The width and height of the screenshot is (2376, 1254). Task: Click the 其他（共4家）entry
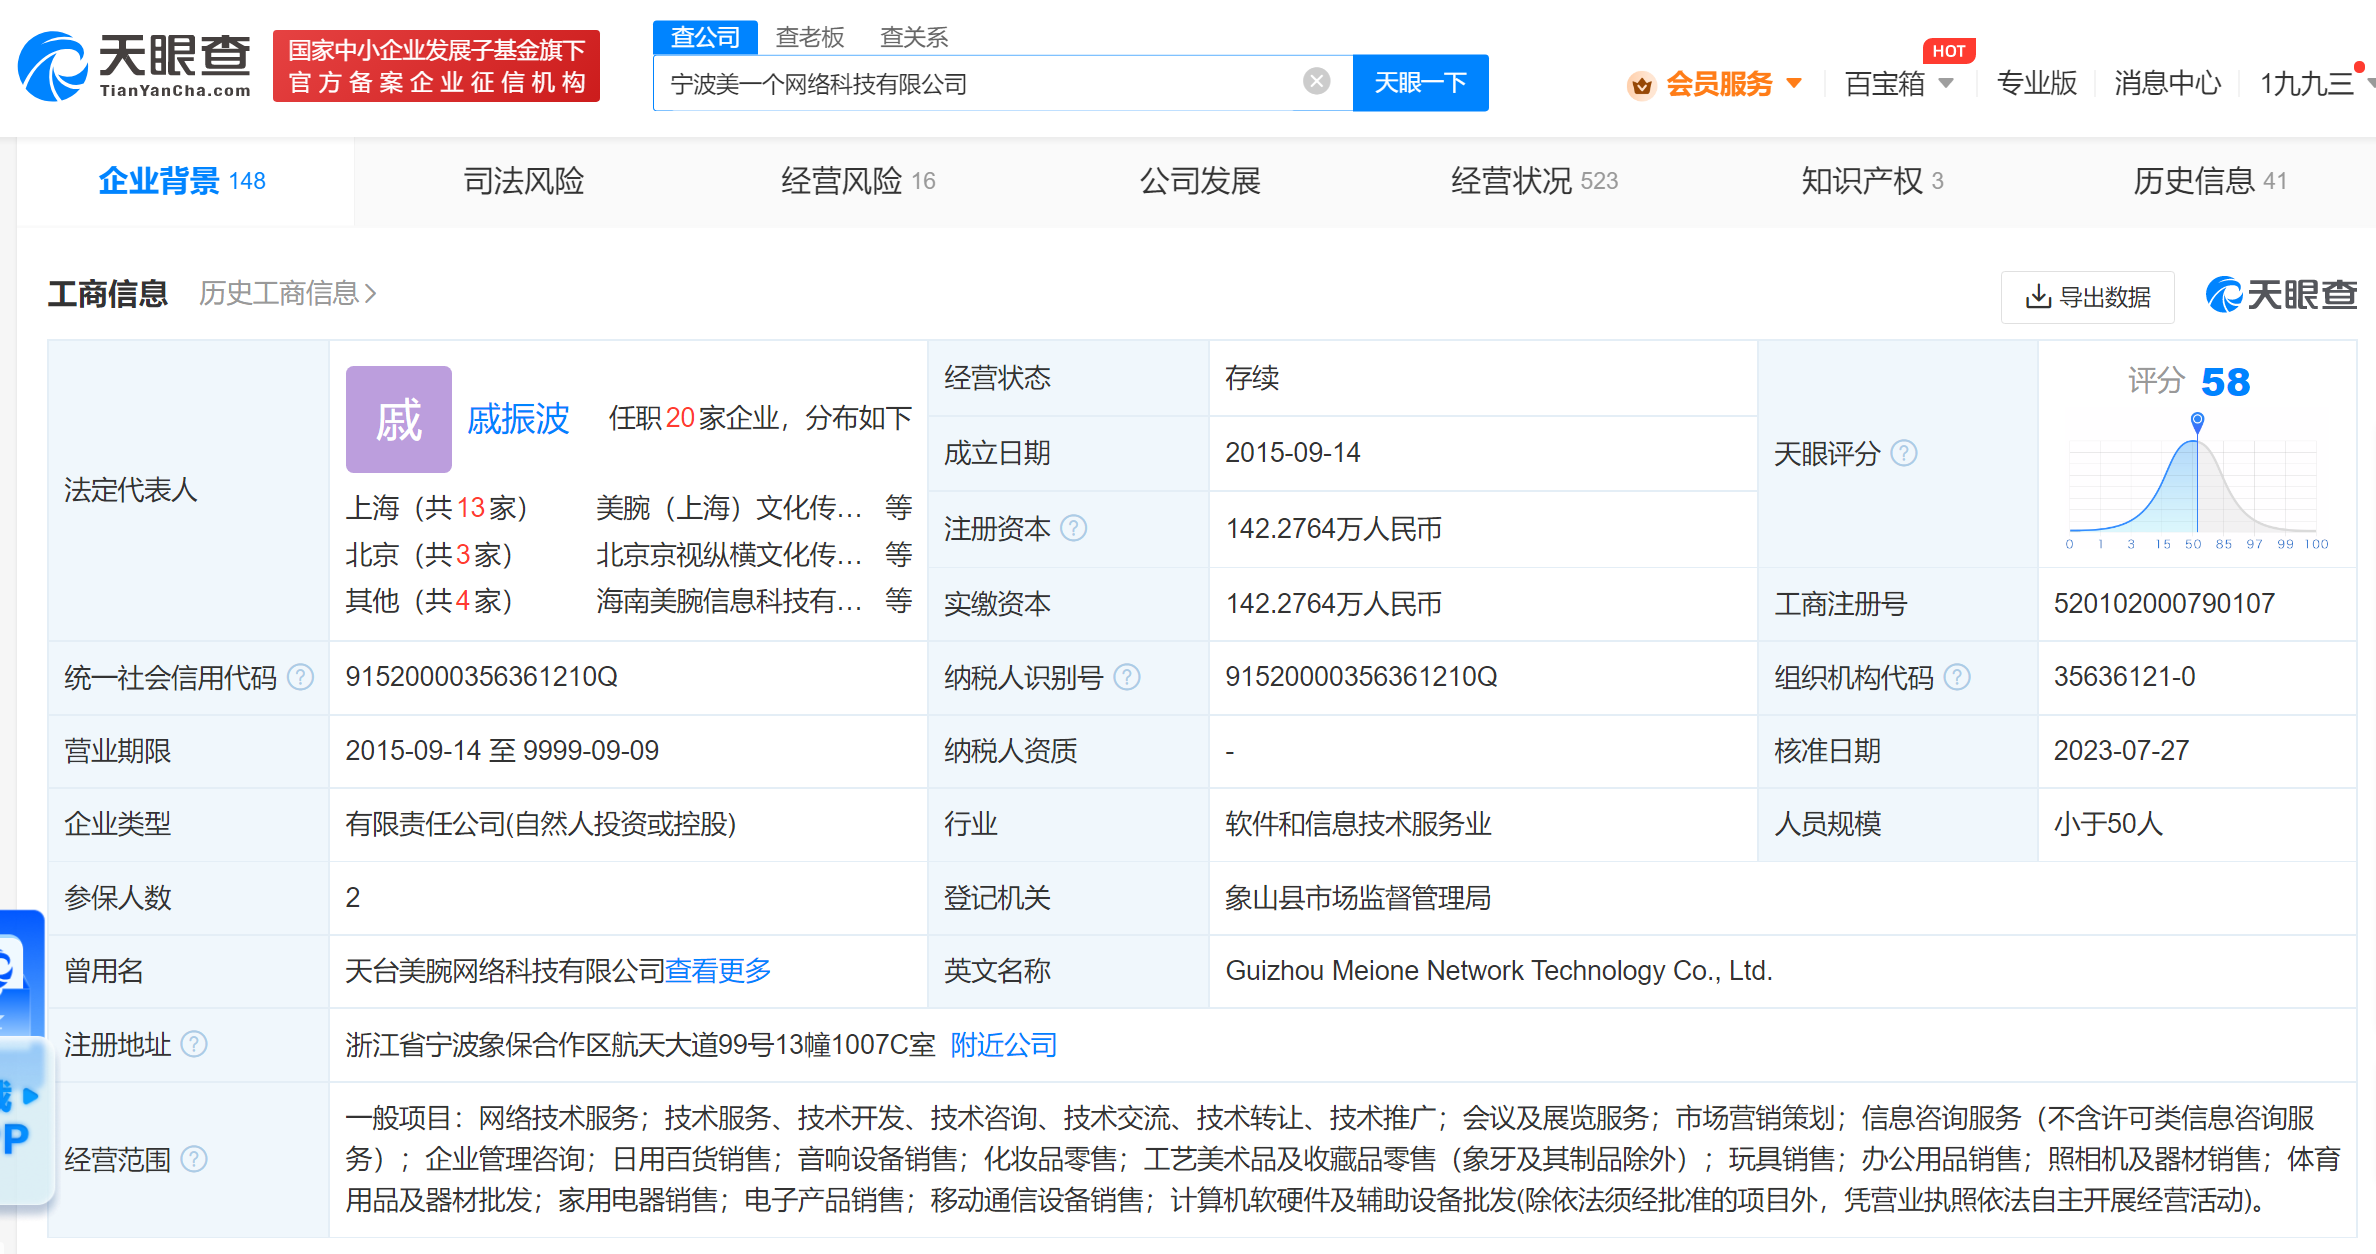(429, 601)
